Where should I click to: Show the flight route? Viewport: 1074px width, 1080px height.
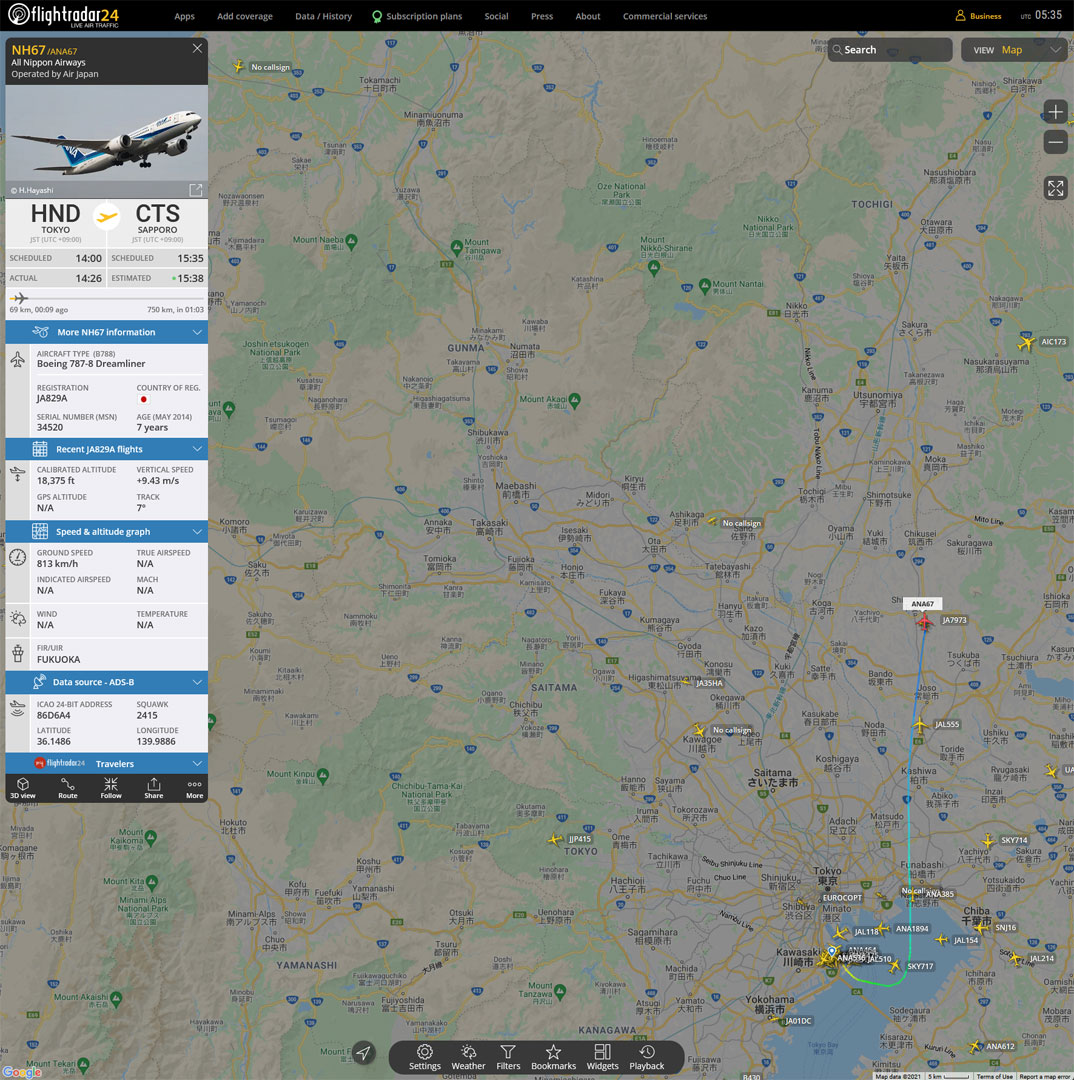pos(67,788)
